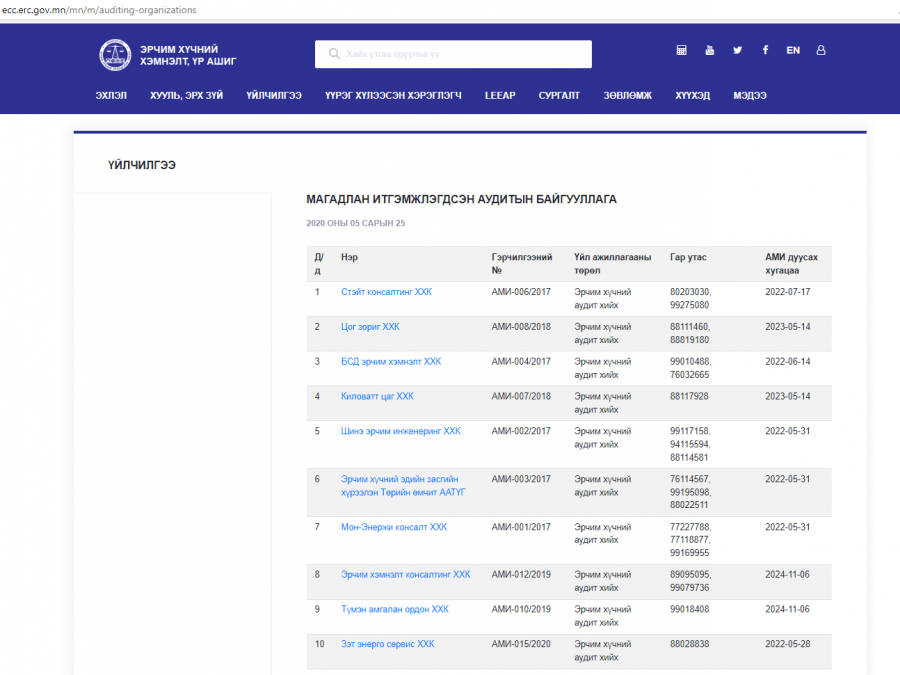Focus the site search input field

tap(453, 54)
